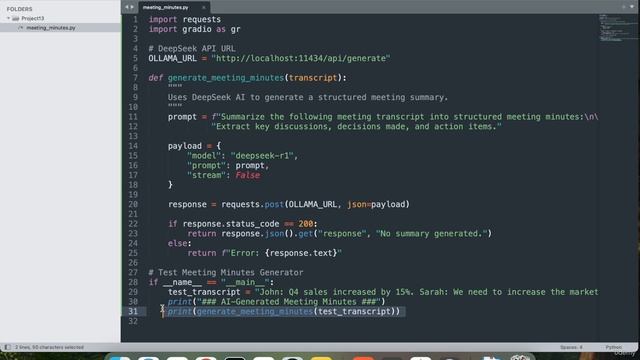Click the OLLAMA_URL localhost string

click(x=300, y=58)
